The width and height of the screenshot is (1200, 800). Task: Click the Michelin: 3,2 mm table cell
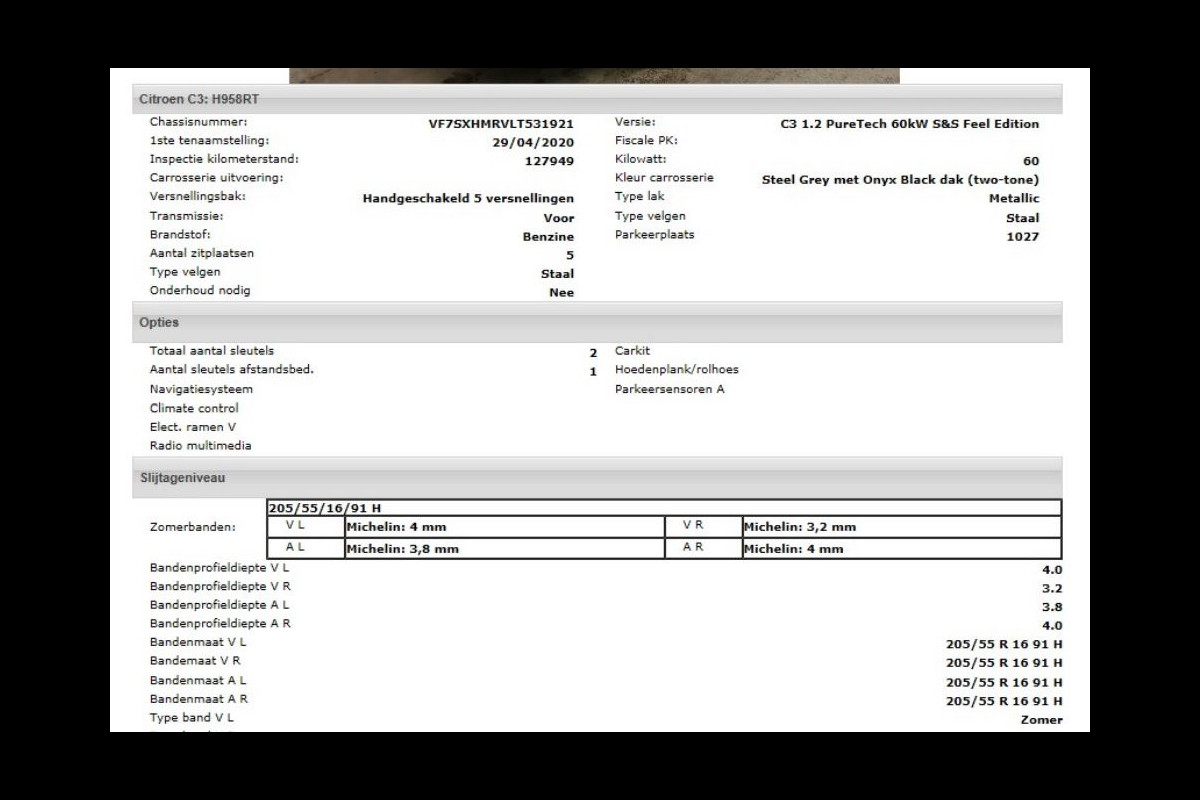(900, 527)
